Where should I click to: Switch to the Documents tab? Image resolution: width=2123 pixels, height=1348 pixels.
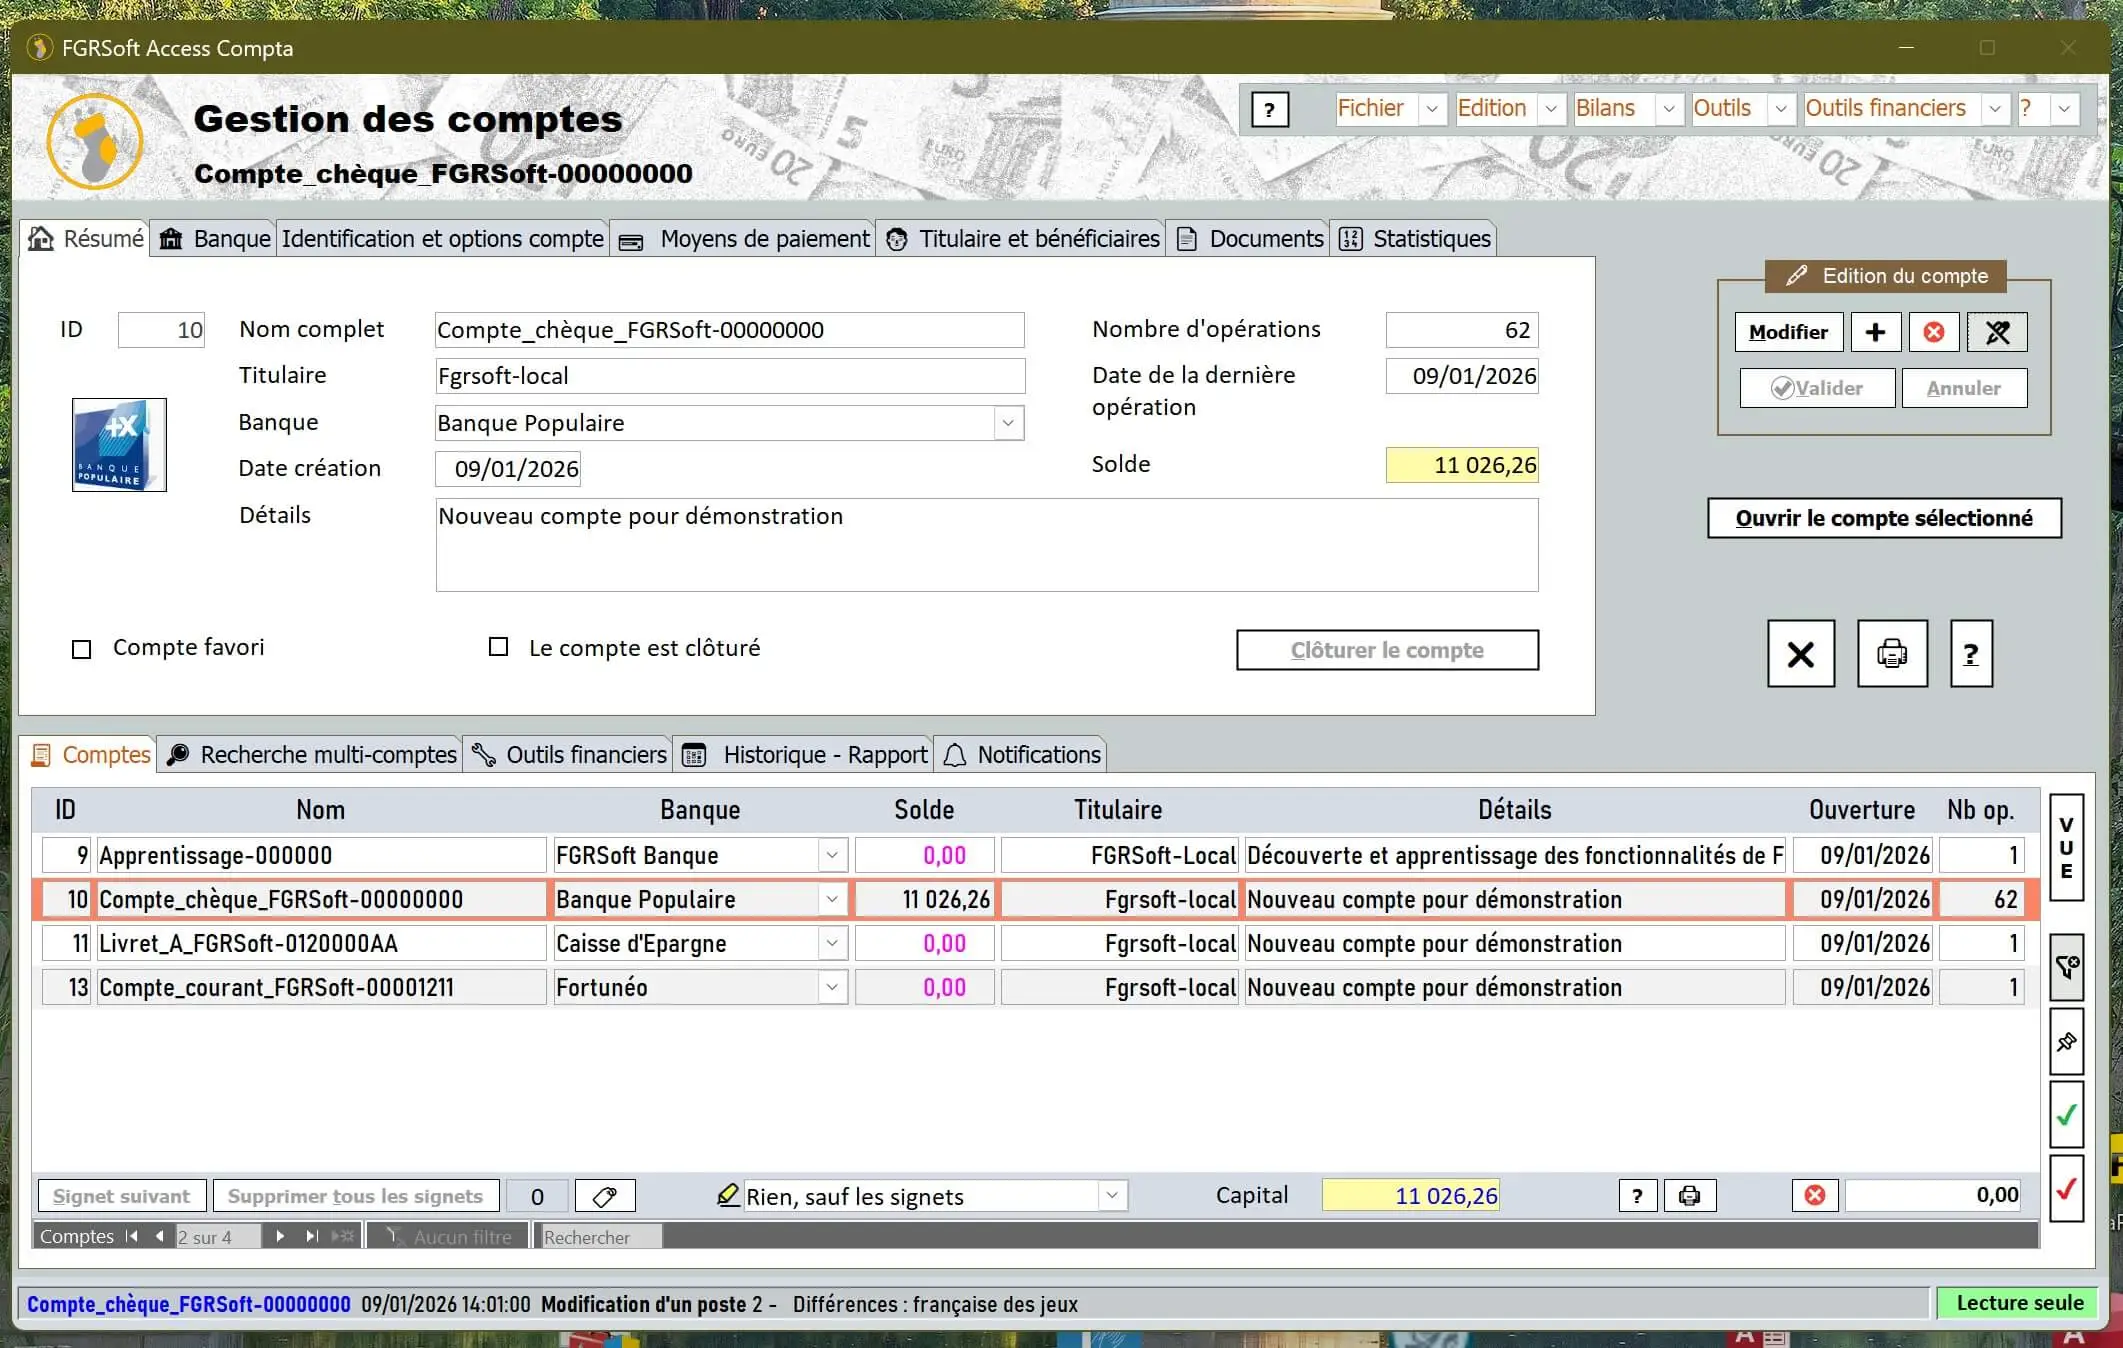pyautogui.click(x=1250, y=239)
